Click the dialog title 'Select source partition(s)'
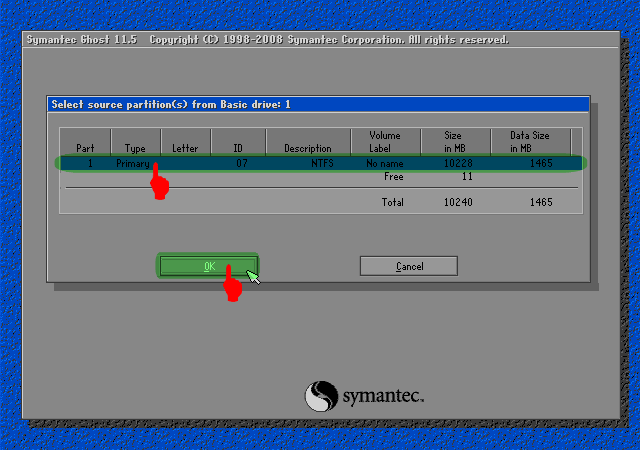 point(121,105)
